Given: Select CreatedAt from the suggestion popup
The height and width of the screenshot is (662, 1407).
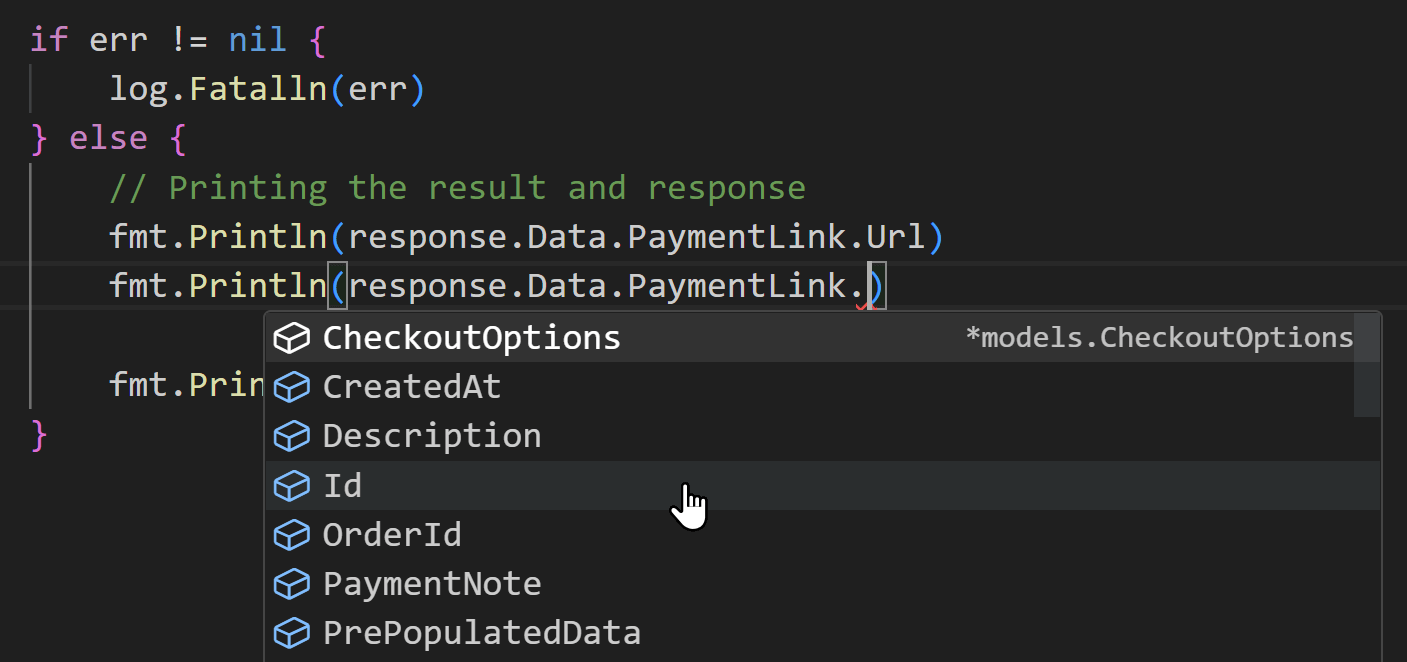Looking at the screenshot, I should pyautogui.click(x=411, y=386).
